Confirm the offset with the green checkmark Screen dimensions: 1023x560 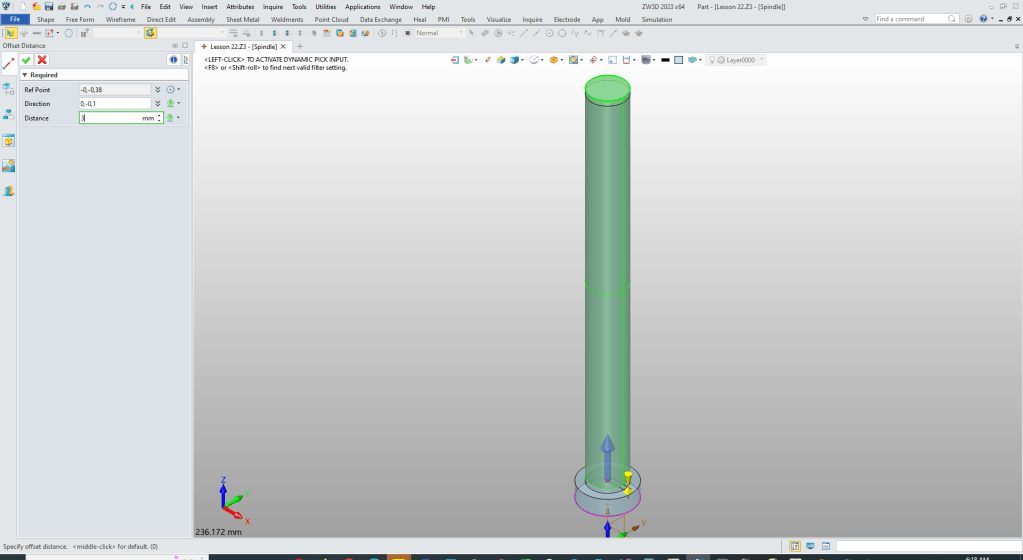(27, 60)
